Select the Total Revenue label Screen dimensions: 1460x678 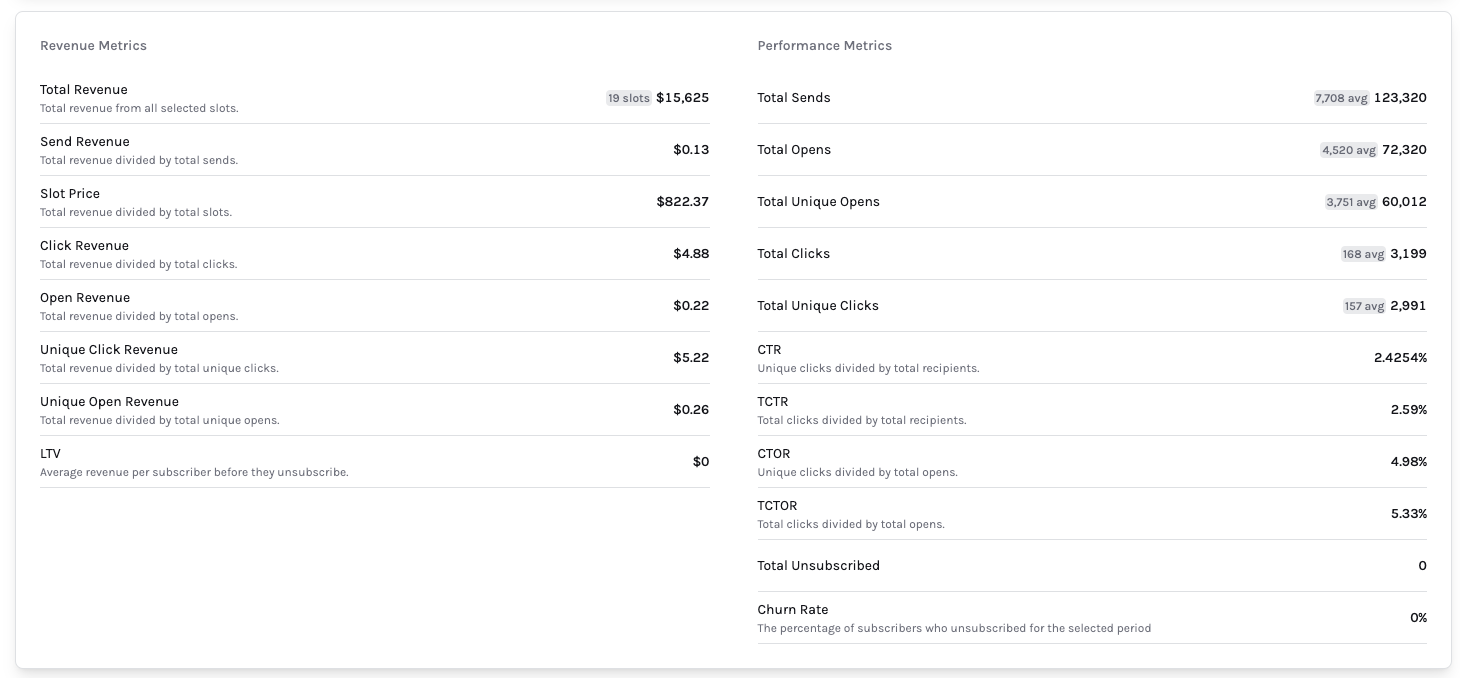(84, 90)
